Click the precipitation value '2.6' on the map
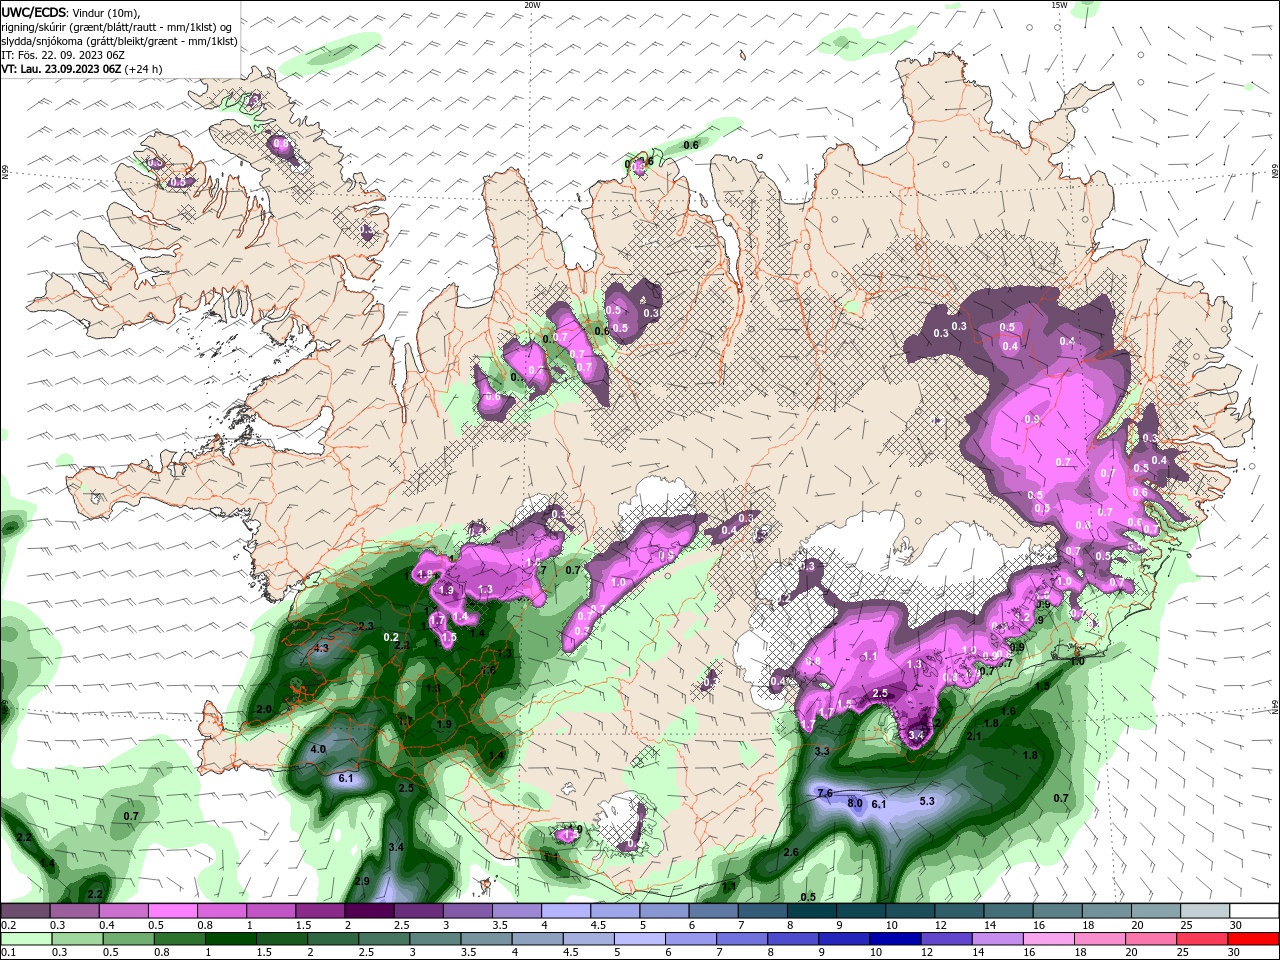Image resolution: width=1280 pixels, height=960 pixels. (791, 852)
